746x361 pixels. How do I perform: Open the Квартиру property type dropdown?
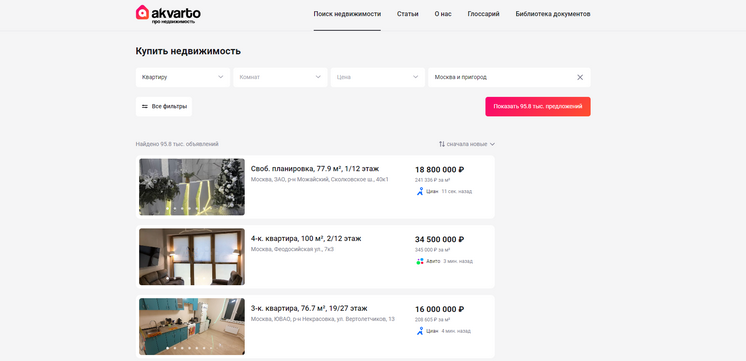click(183, 77)
